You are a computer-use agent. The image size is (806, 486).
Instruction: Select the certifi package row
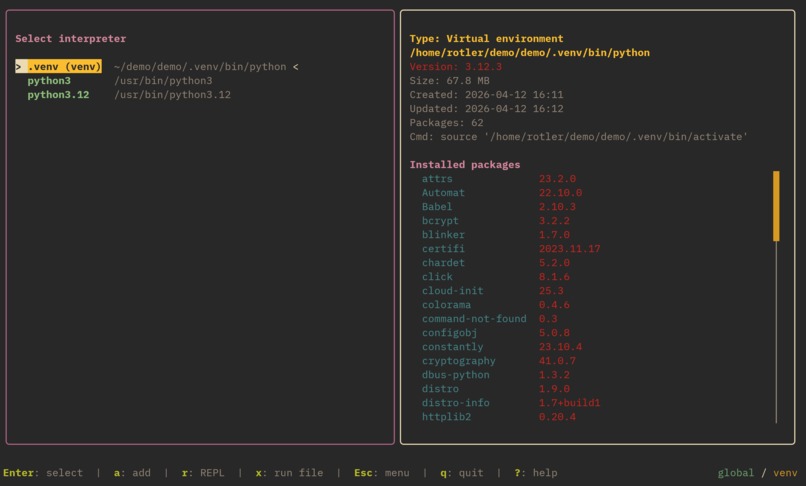(511, 248)
